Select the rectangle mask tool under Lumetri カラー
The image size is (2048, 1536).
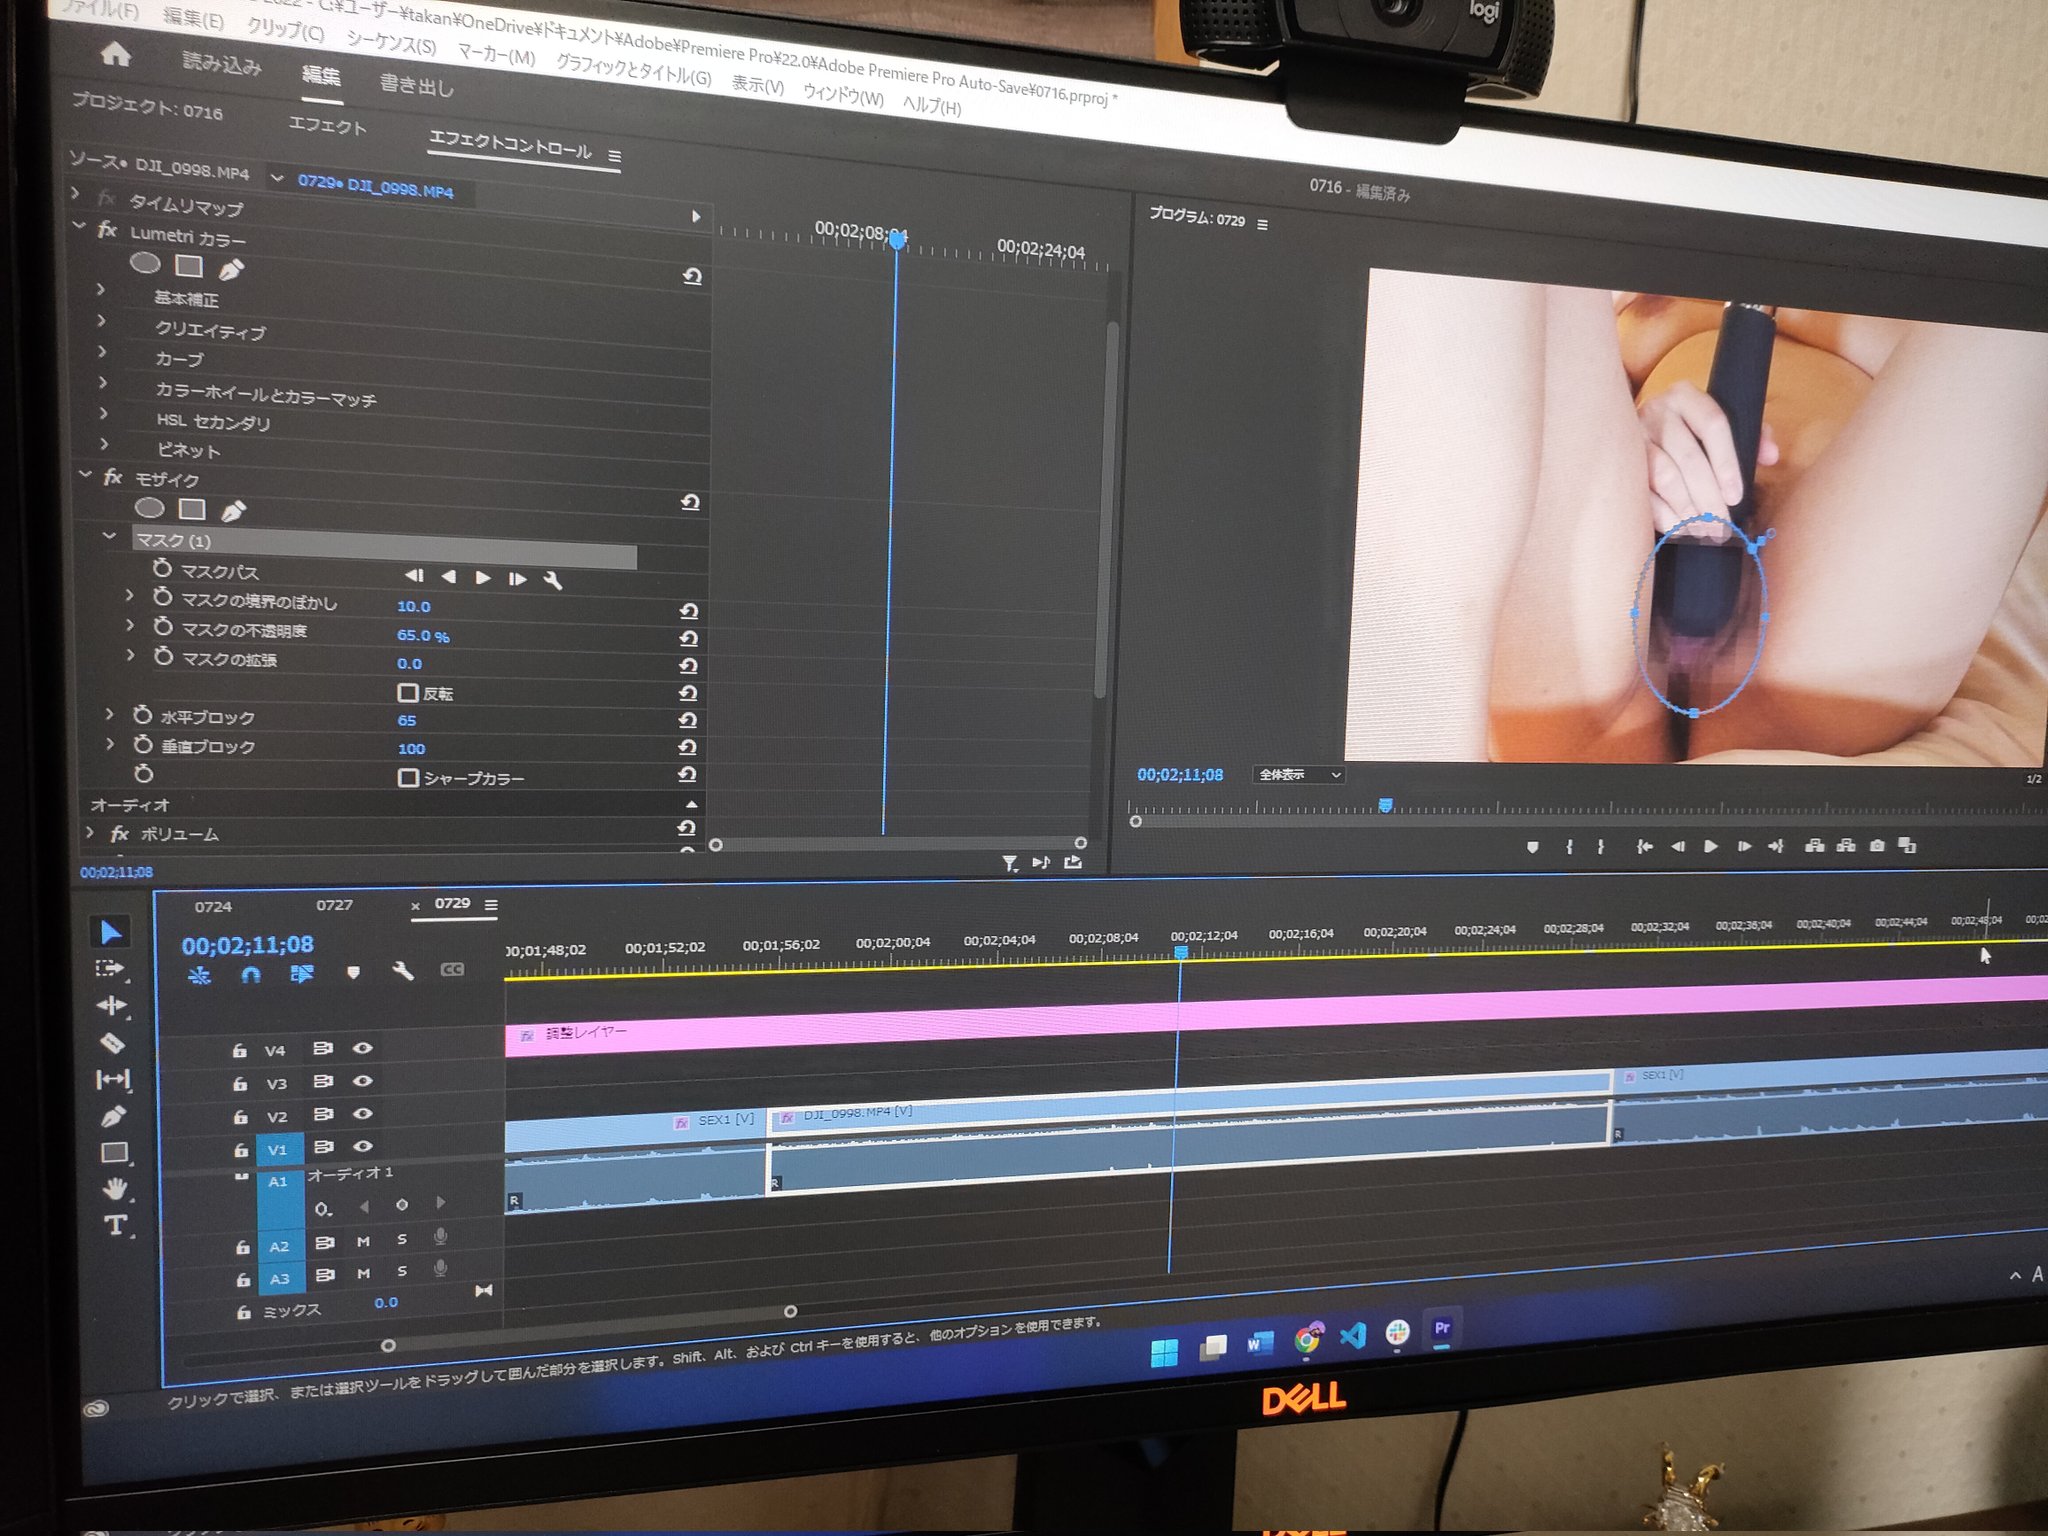pyautogui.click(x=189, y=266)
